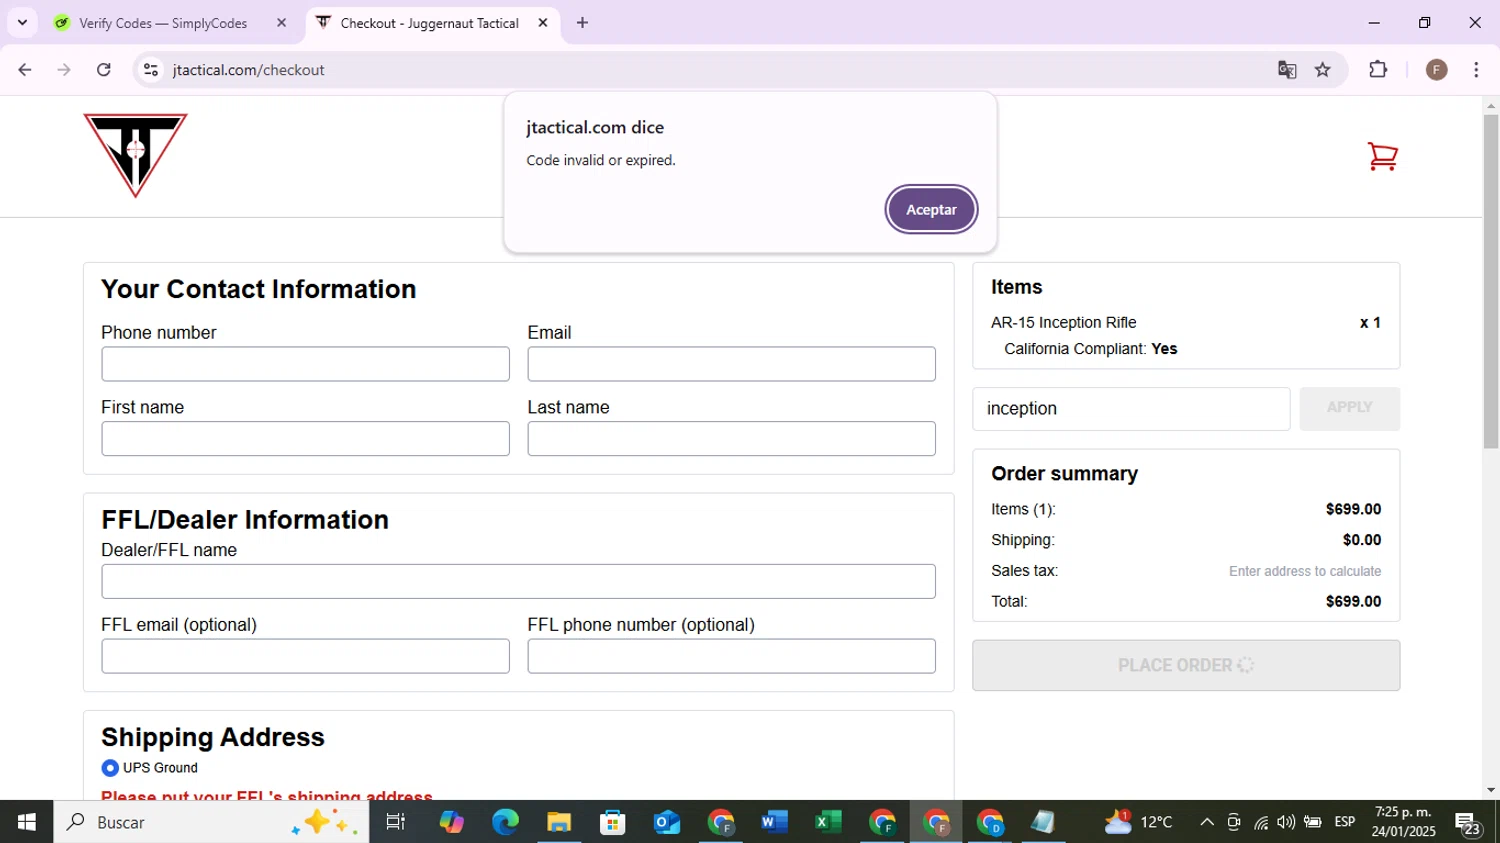Click the coupon code field containing inception
1500x843 pixels.
click(x=1131, y=409)
